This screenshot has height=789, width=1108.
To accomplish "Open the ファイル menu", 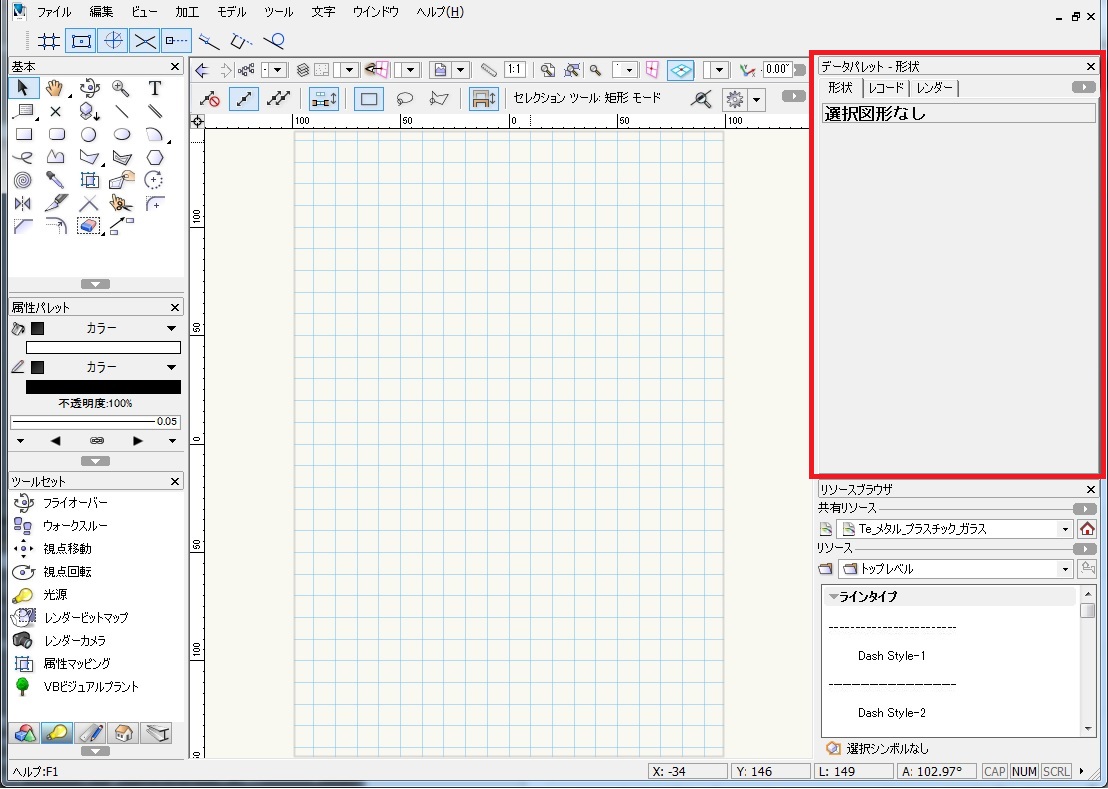I will [54, 12].
